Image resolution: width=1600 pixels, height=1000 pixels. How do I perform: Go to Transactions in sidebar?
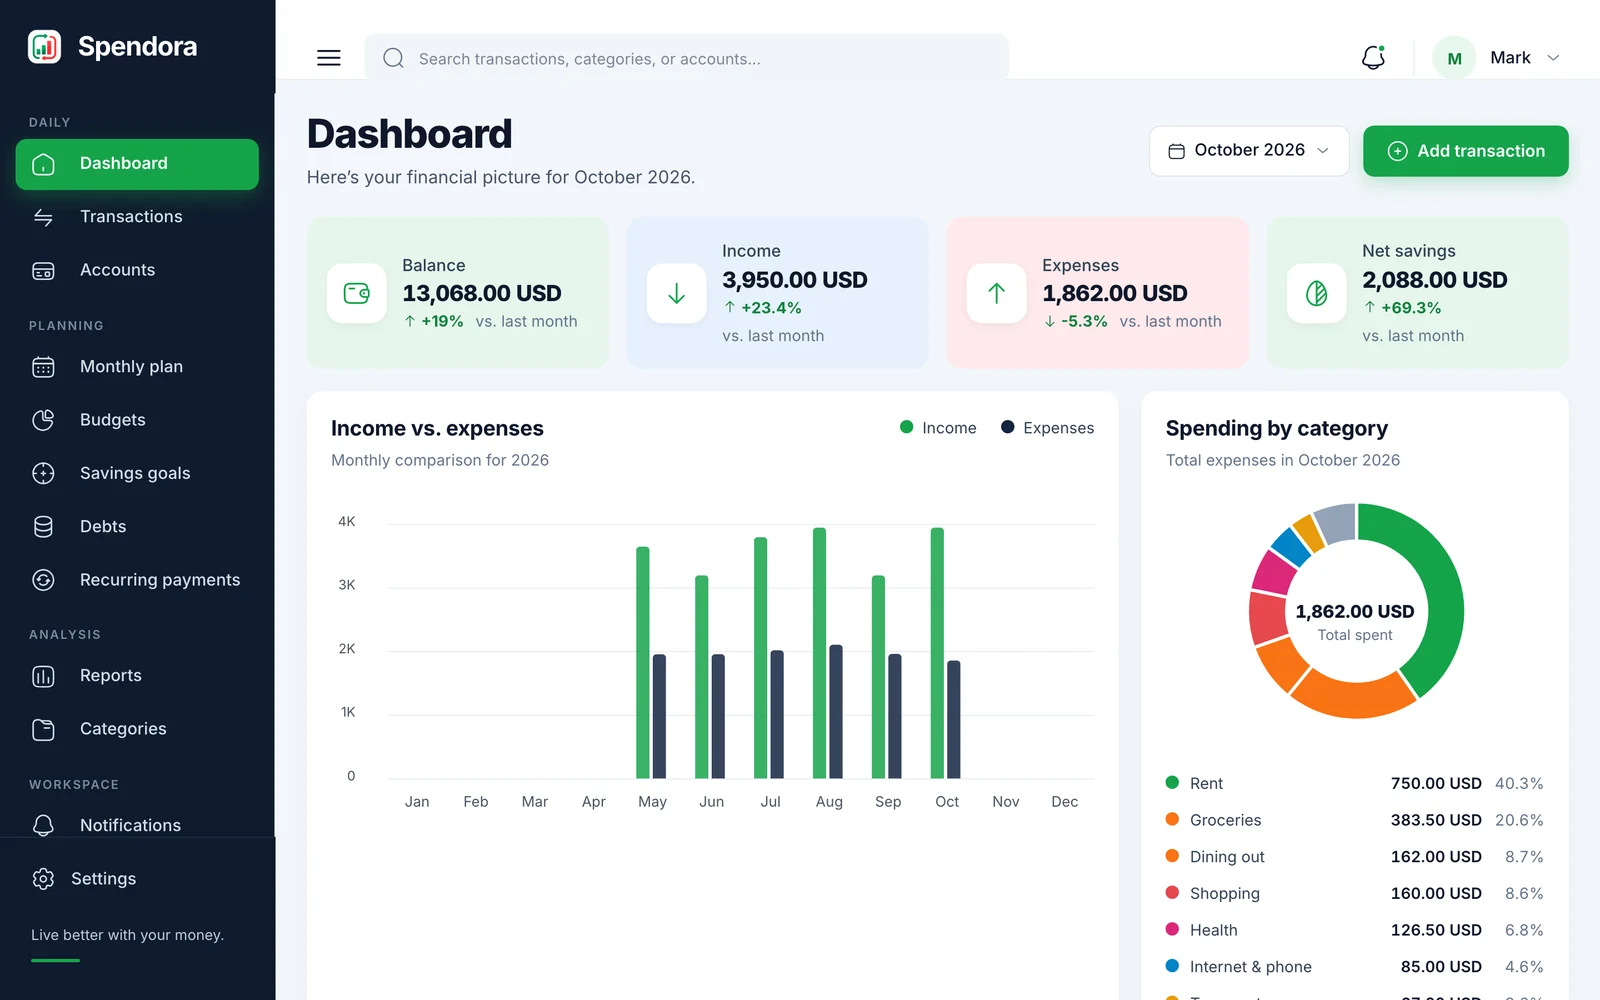[137, 217]
